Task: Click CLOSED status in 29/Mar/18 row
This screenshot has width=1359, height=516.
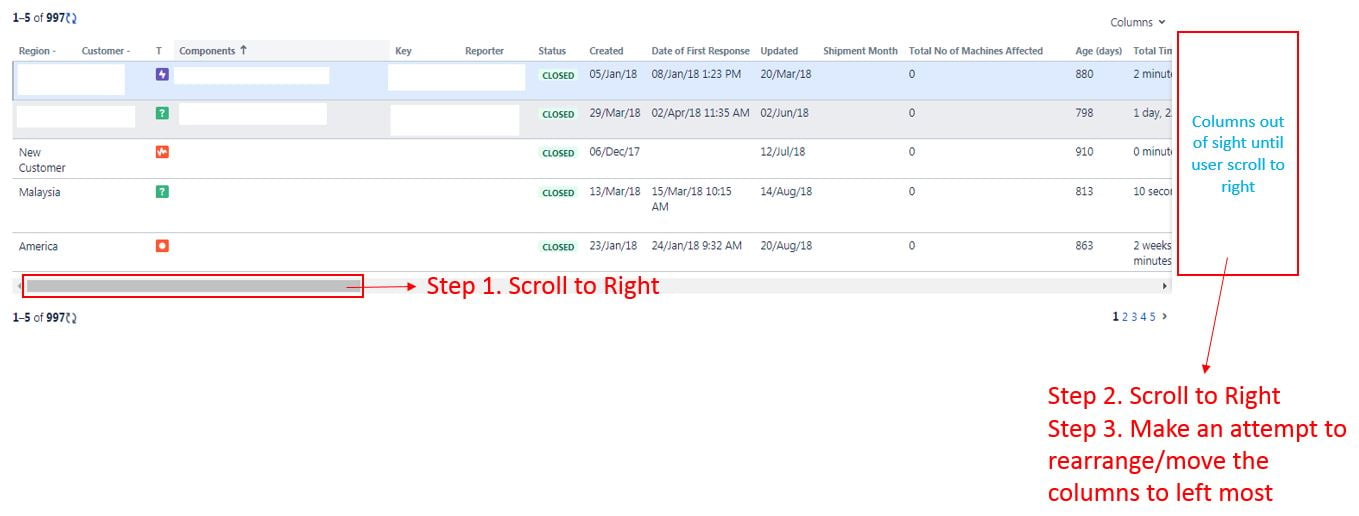Action: 558,114
